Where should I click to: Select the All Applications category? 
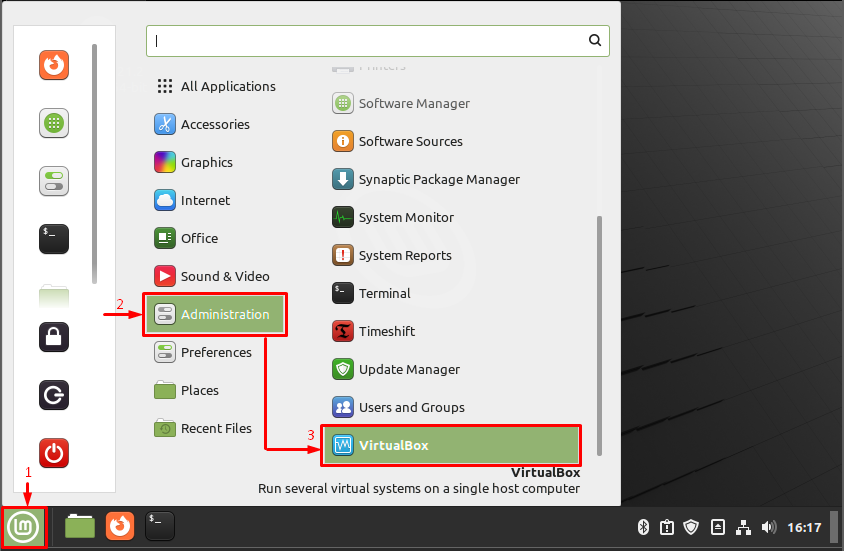(x=215, y=87)
